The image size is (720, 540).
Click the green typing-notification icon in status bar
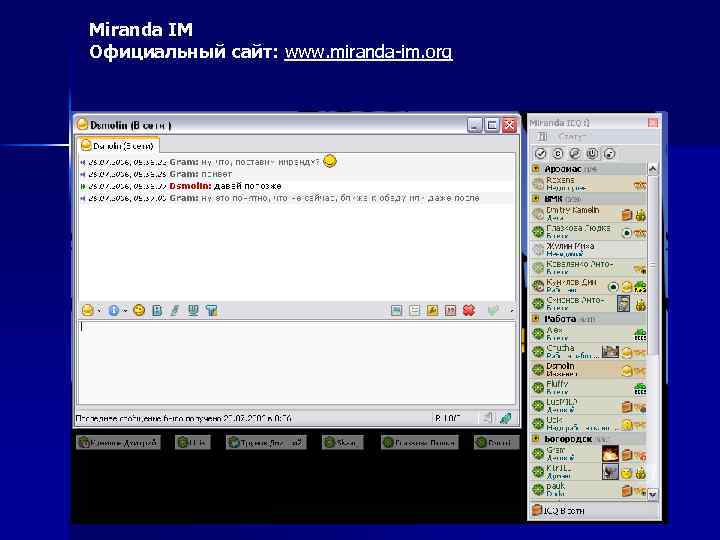(x=506, y=418)
